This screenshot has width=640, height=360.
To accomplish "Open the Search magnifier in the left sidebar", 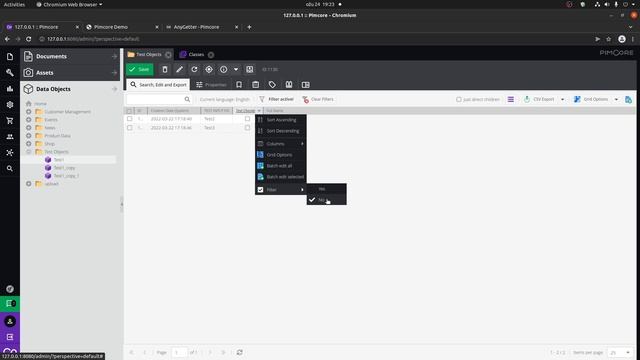I will click(10, 168).
